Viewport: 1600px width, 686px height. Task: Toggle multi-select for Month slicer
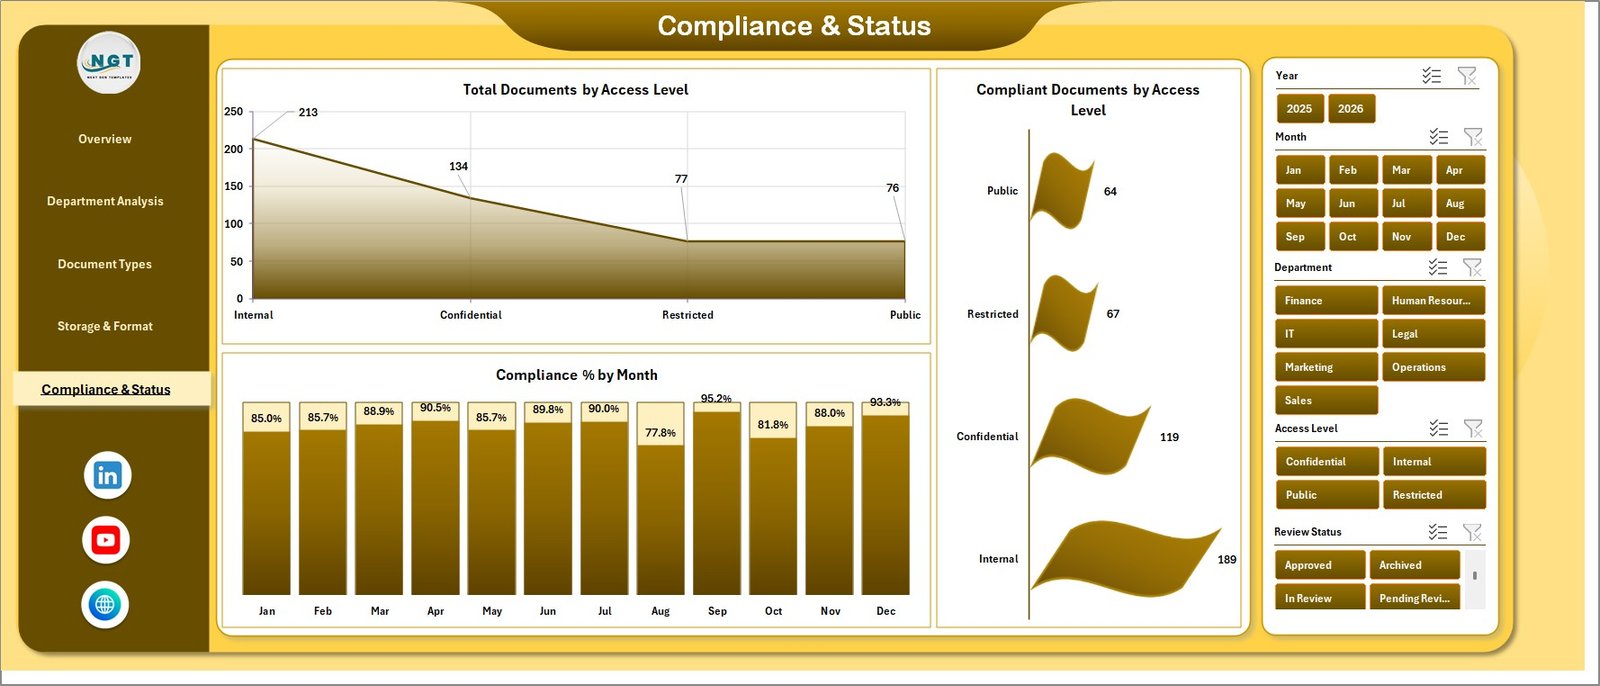[x=1439, y=137]
